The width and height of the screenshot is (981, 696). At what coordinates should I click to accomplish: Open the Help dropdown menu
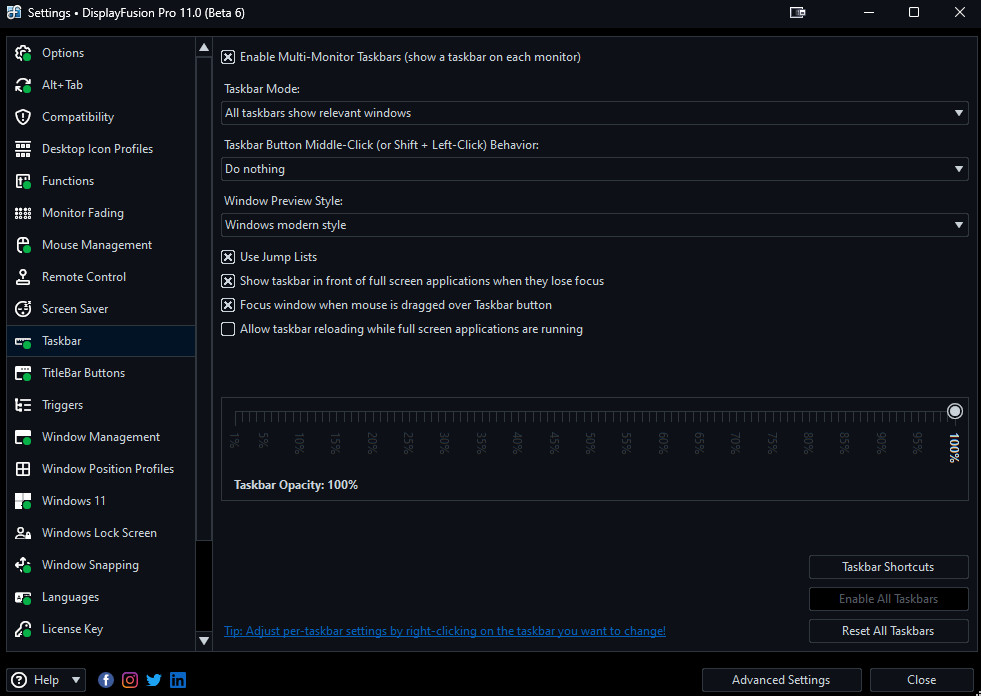pos(46,680)
